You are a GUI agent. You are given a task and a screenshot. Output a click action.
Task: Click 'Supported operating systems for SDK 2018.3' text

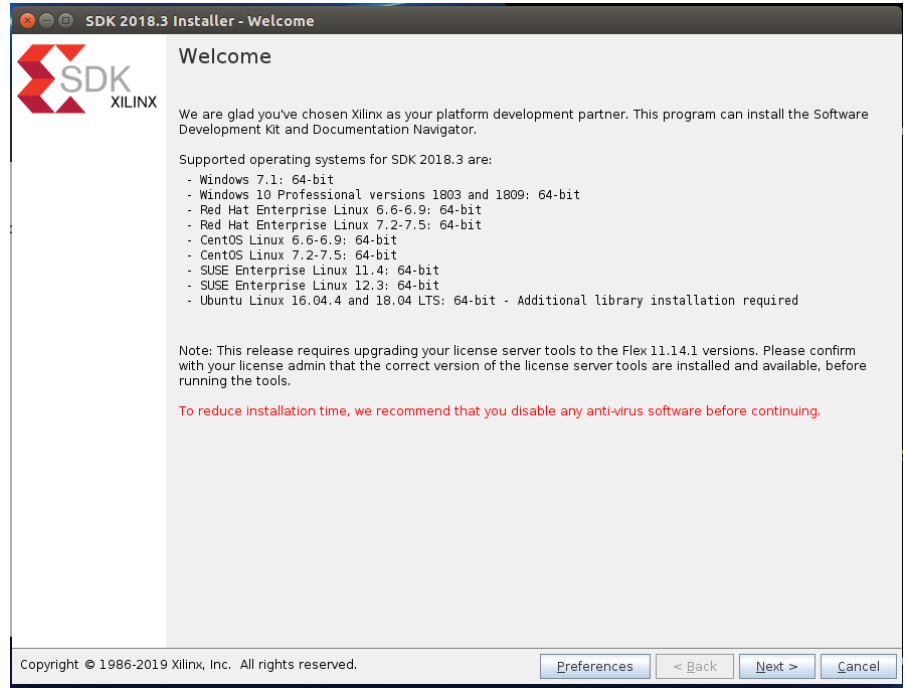[335, 159]
